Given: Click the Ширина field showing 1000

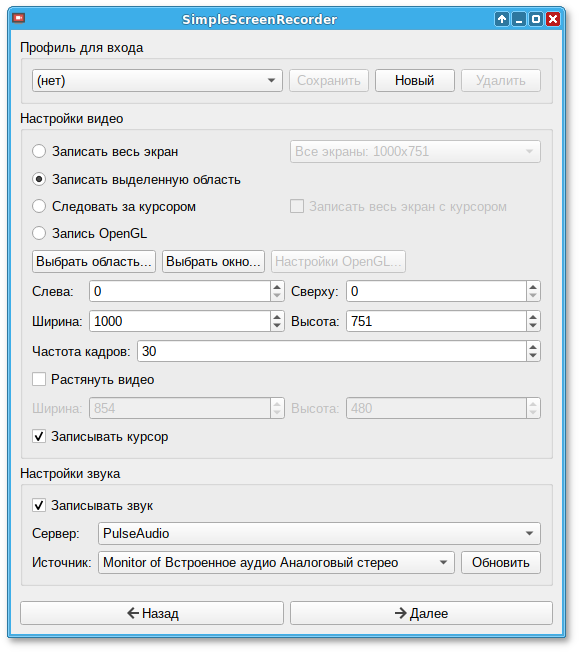Looking at the screenshot, I should pos(180,321).
